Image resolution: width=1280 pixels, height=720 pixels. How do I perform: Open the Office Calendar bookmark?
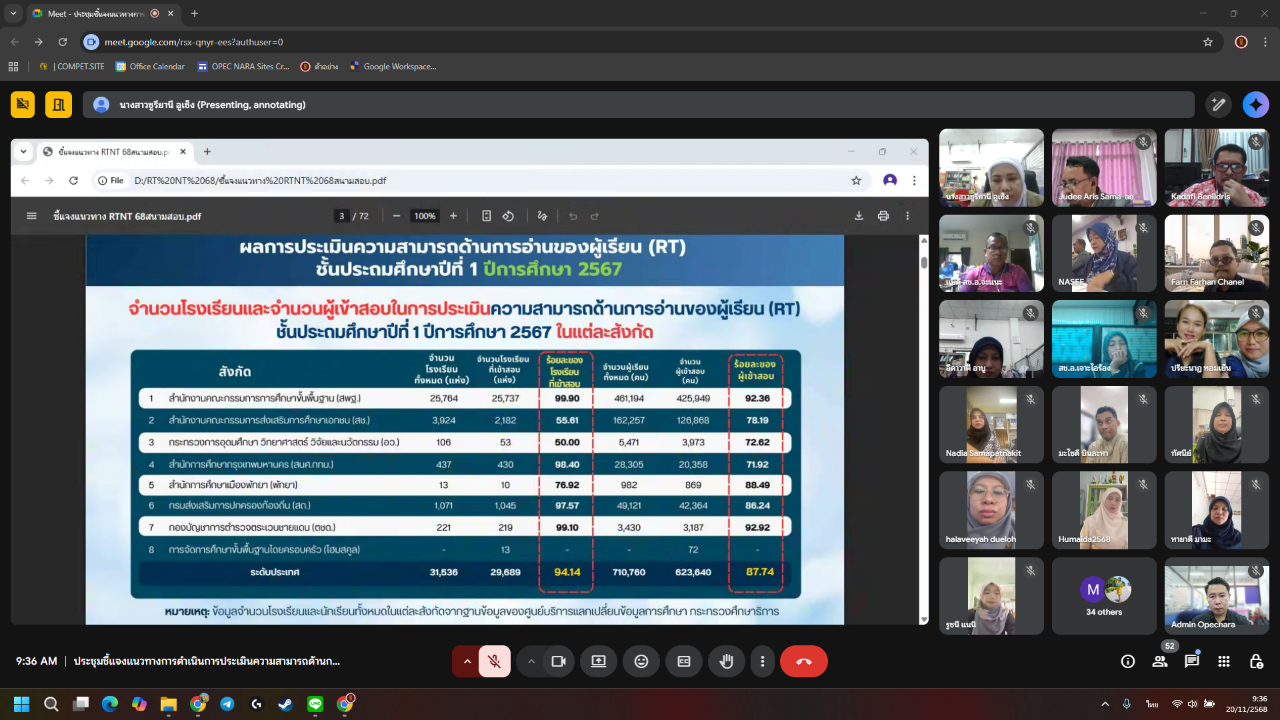[150, 67]
